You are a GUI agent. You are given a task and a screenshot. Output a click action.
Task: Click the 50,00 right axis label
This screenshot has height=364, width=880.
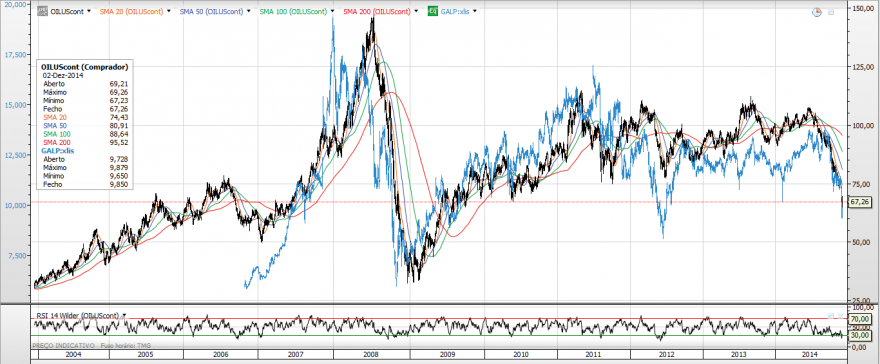pyautogui.click(x=861, y=242)
